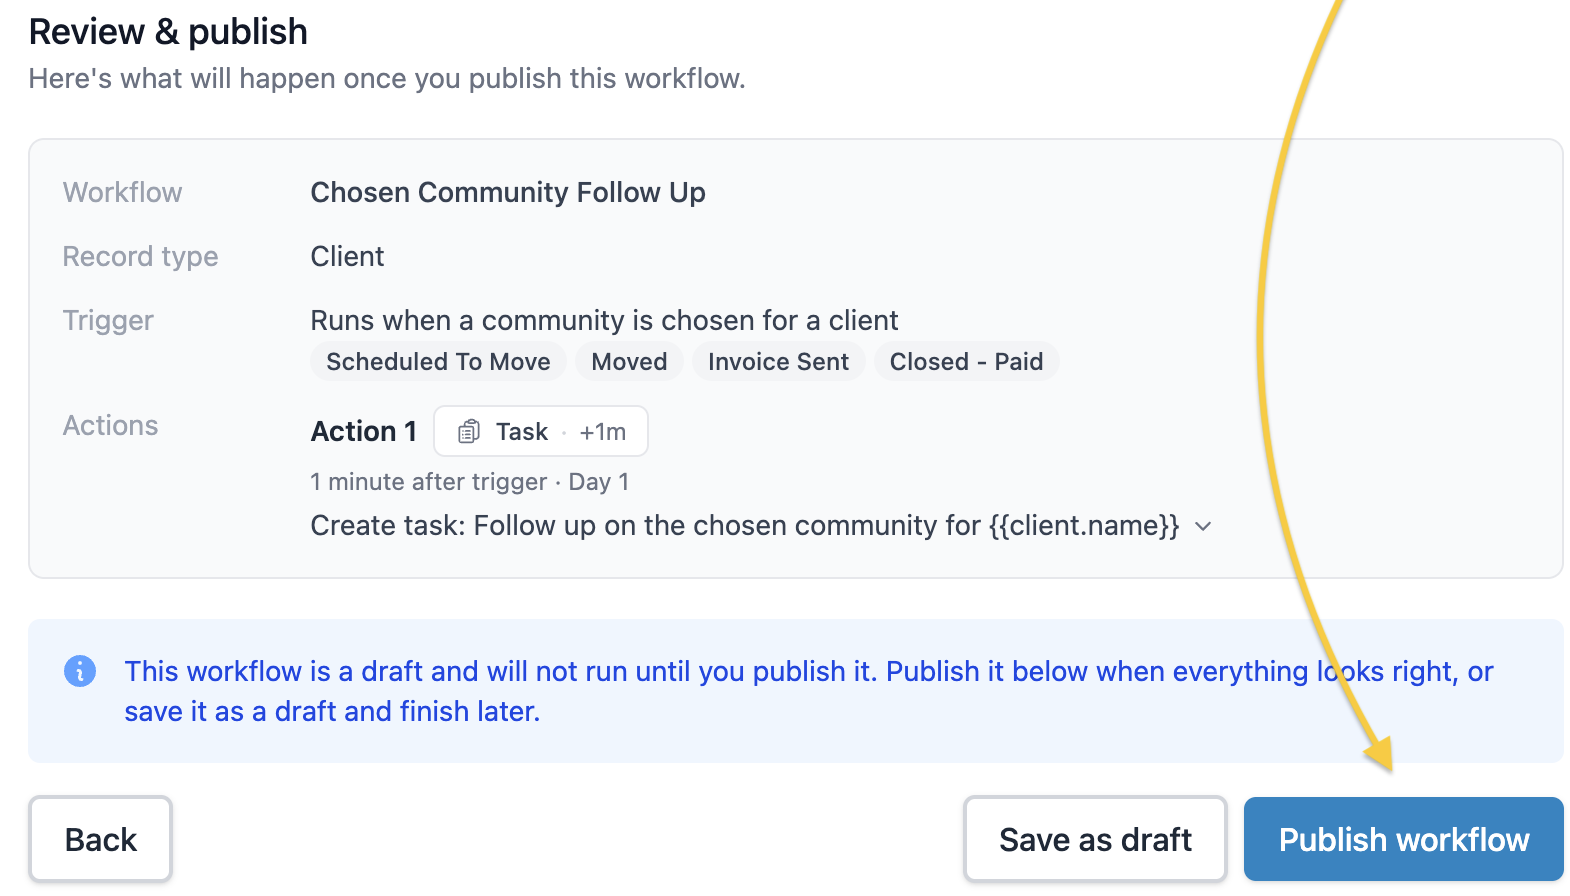Screen dimensions: 1570x896
Task: Expand the Create task details chevron
Action: [1204, 526]
